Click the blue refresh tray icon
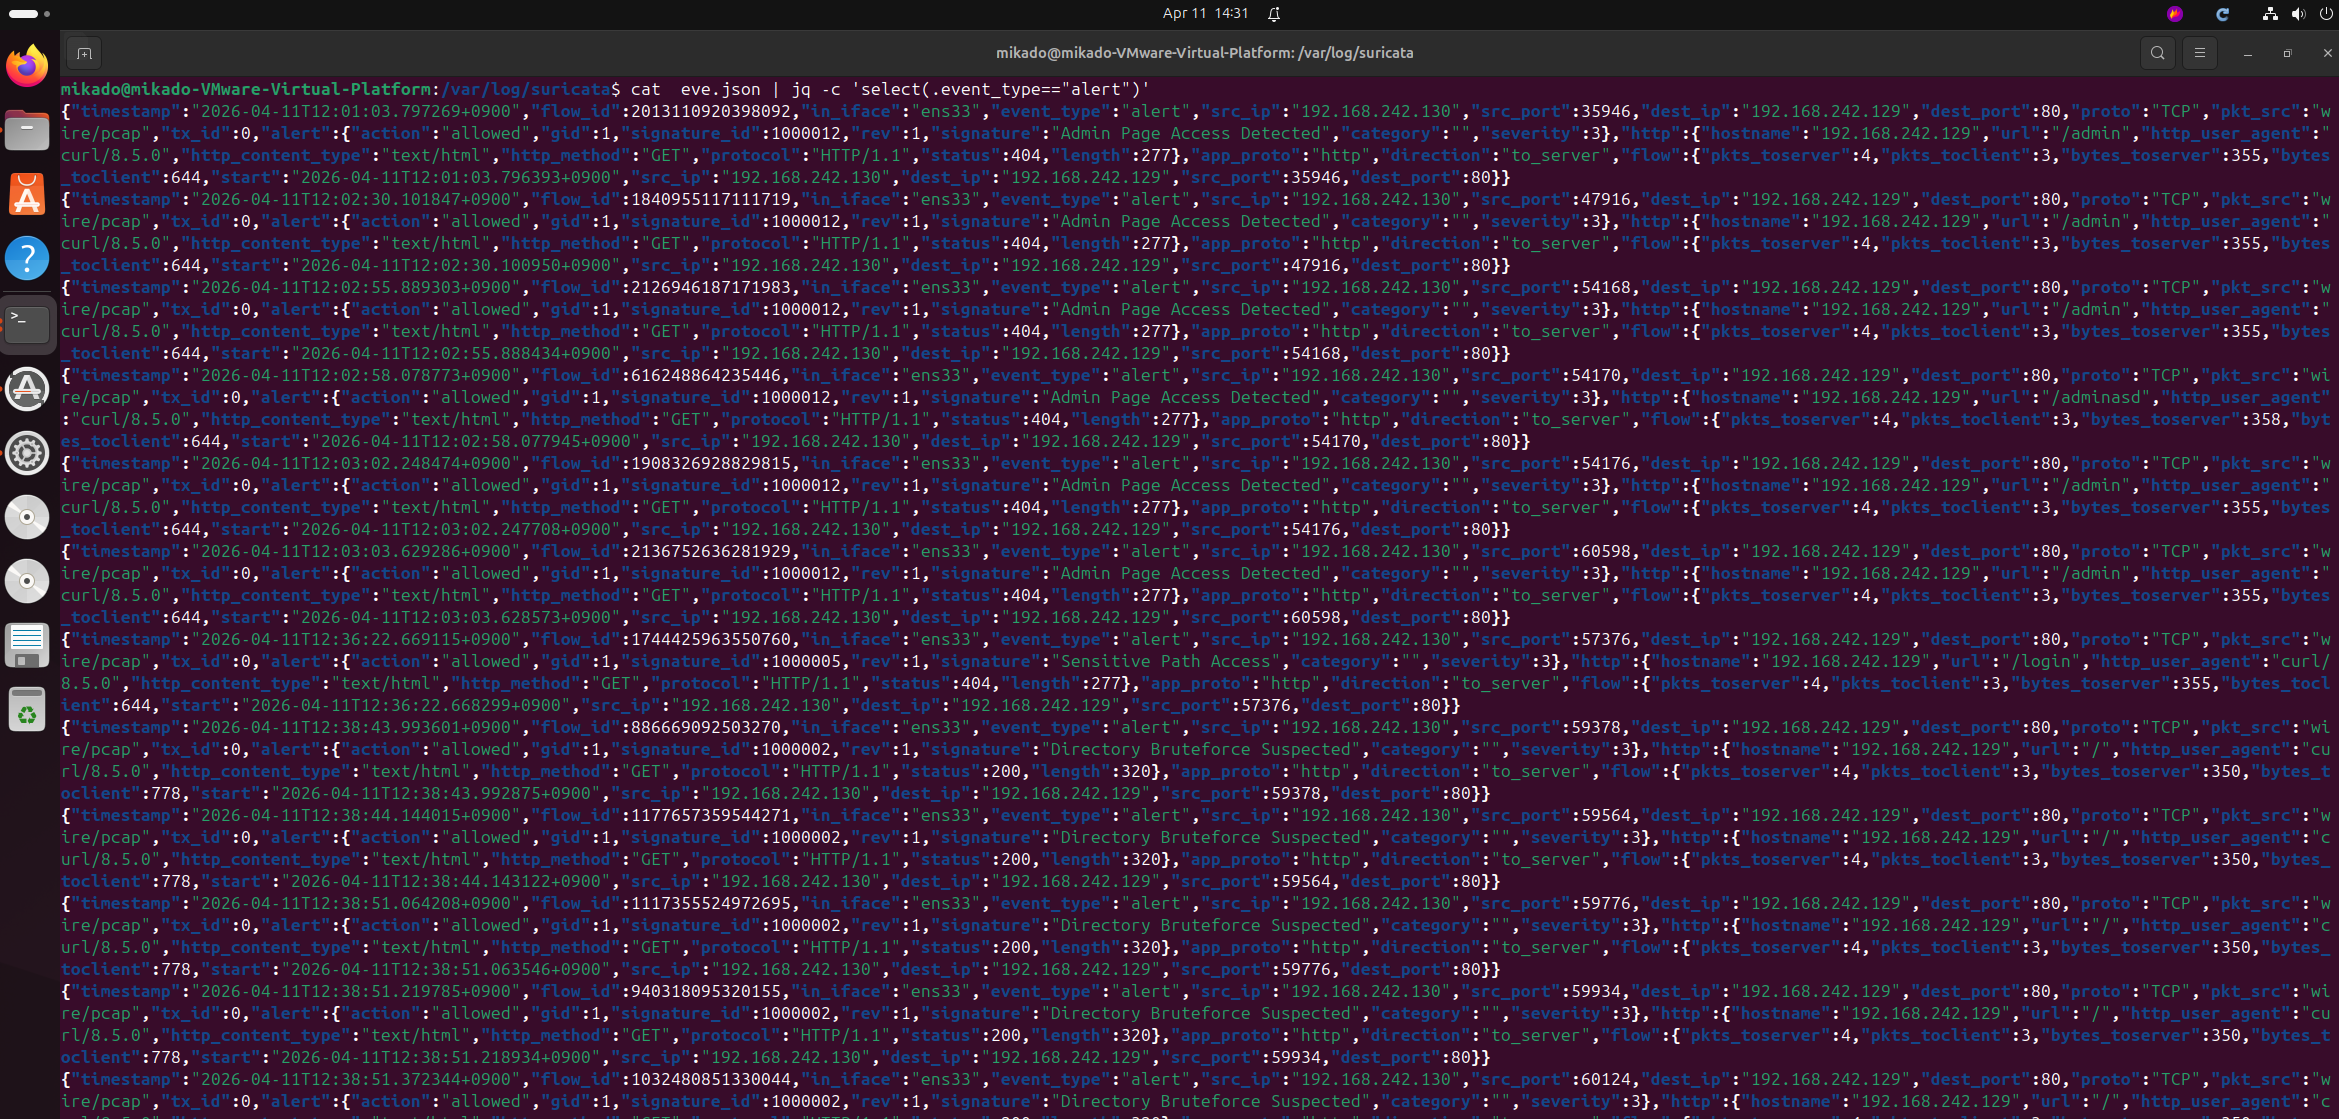This screenshot has width=2339, height=1119. click(2222, 13)
